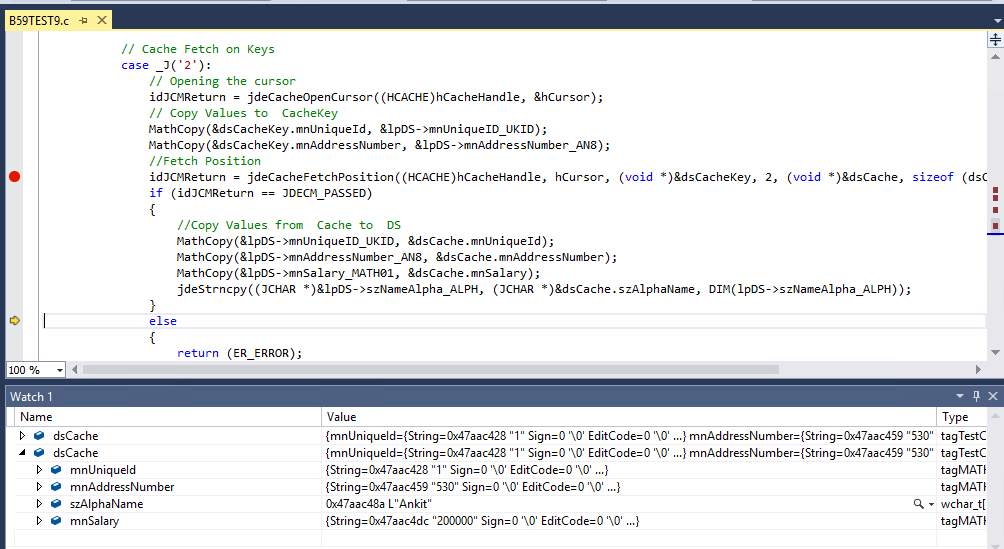Click the horizontal scrollbar right arrow
This screenshot has width=1004, height=549.
click(x=978, y=370)
